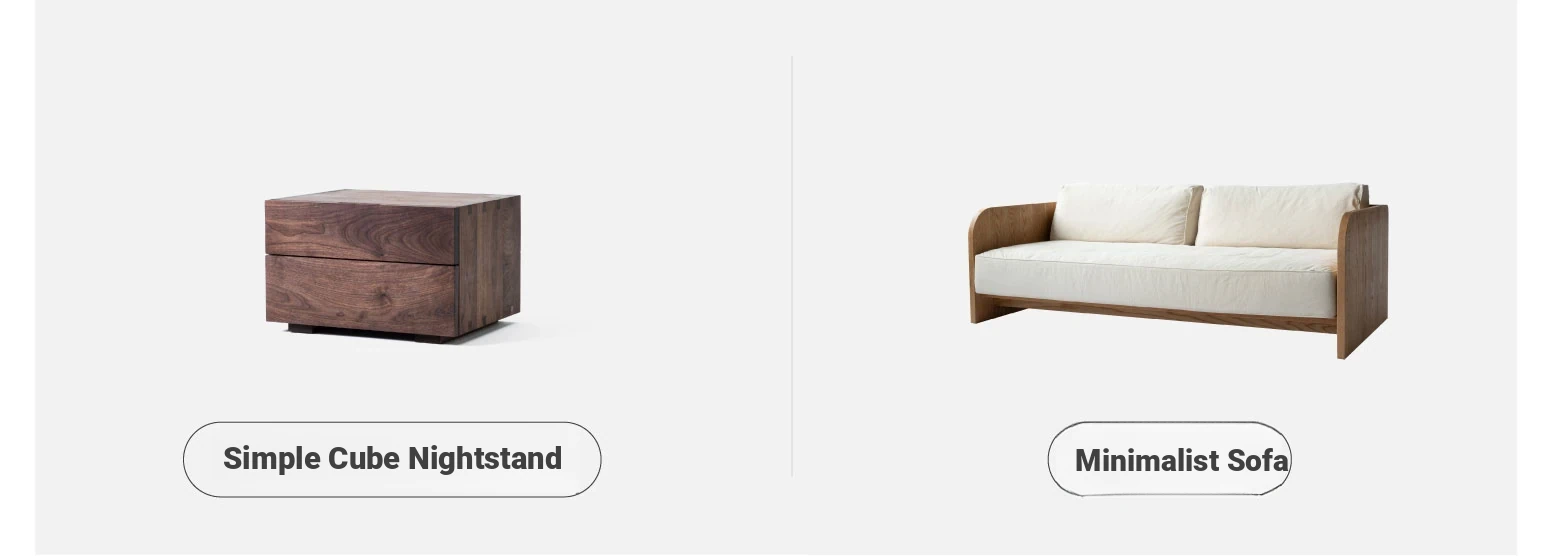Click the vertical divider between products
The height and width of the screenshot is (556, 1563).
coord(792,266)
